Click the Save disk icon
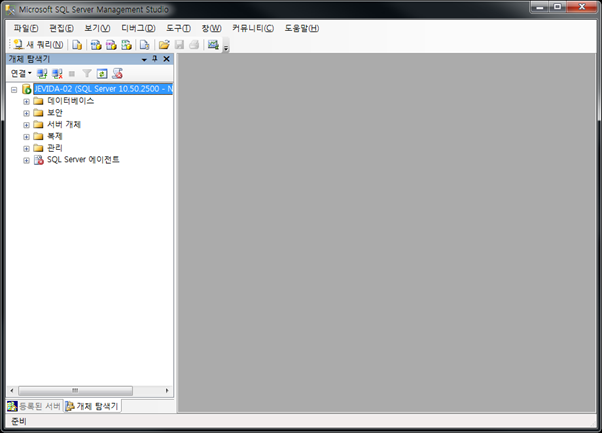The width and height of the screenshot is (602, 433). [x=179, y=45]
